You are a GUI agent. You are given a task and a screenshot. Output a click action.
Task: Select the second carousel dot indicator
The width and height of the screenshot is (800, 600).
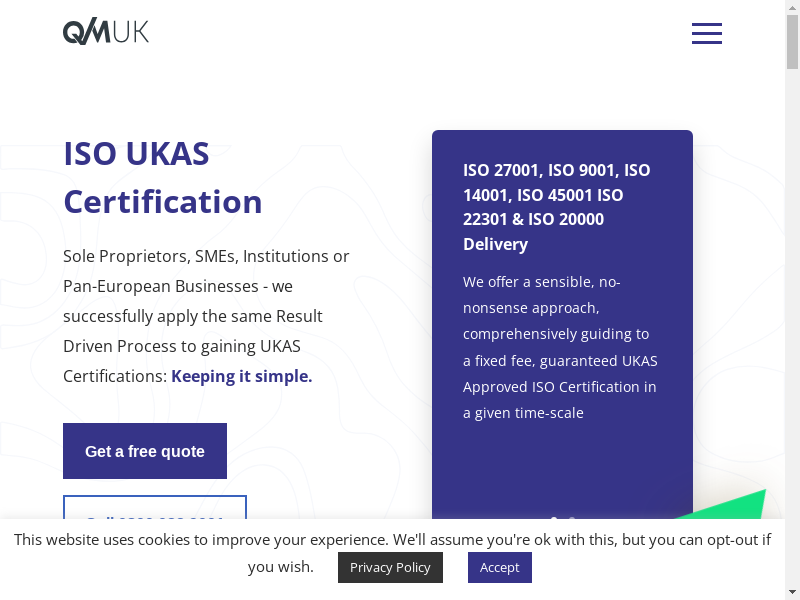[572, 518]
